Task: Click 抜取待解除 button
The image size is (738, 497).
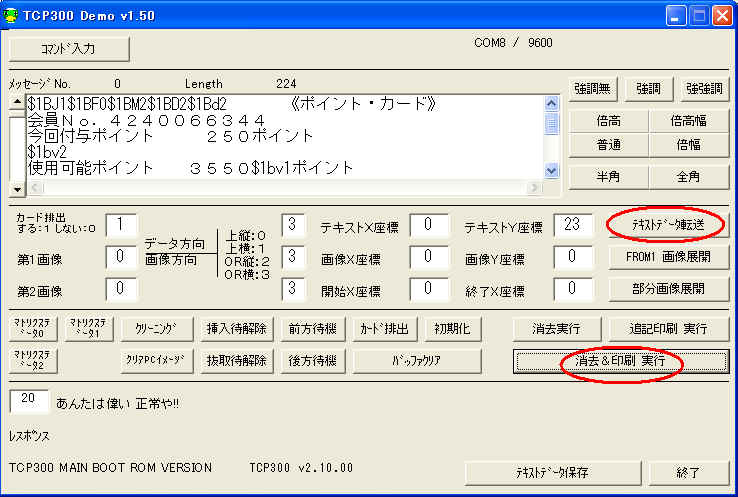Action: (237, 361)
